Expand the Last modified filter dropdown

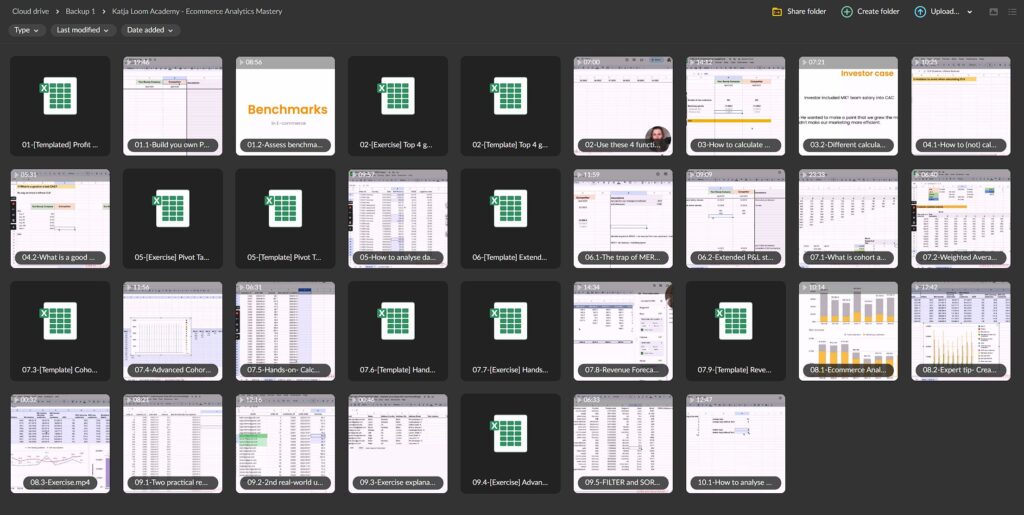click(x=84, y=30)
